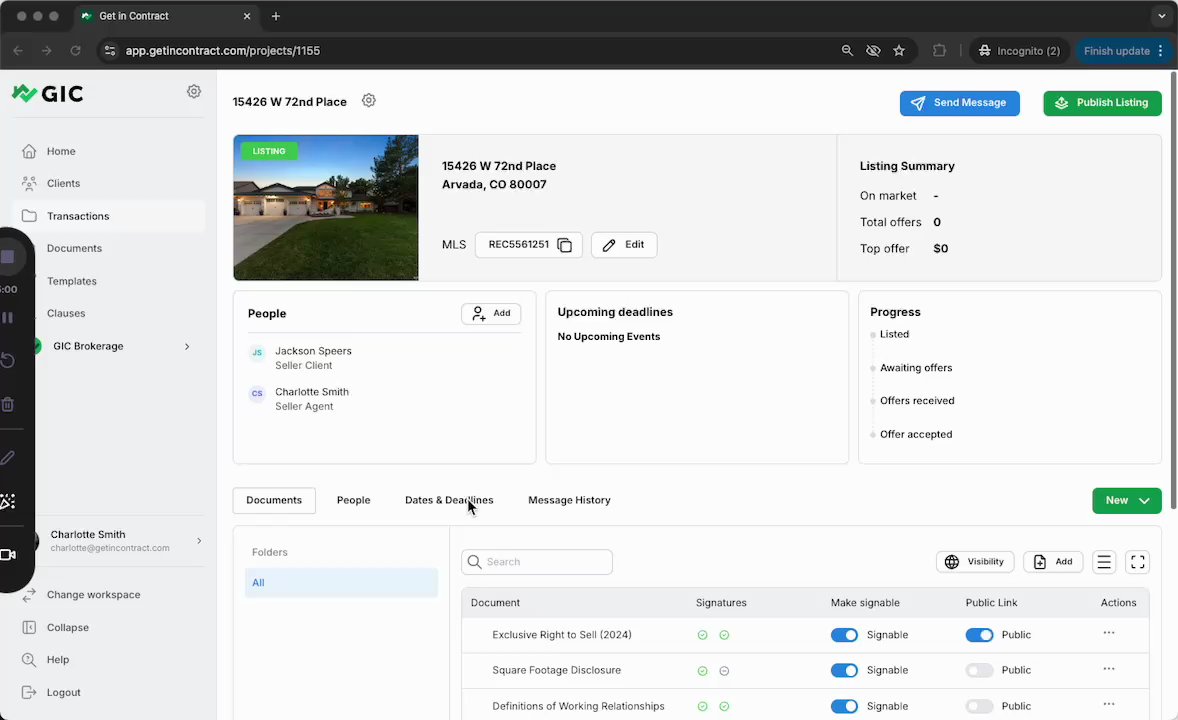Image resolution: width=1178 pixels, height=720 pixels.
Task: Click the Visibility button
Action: pos(975,562)
